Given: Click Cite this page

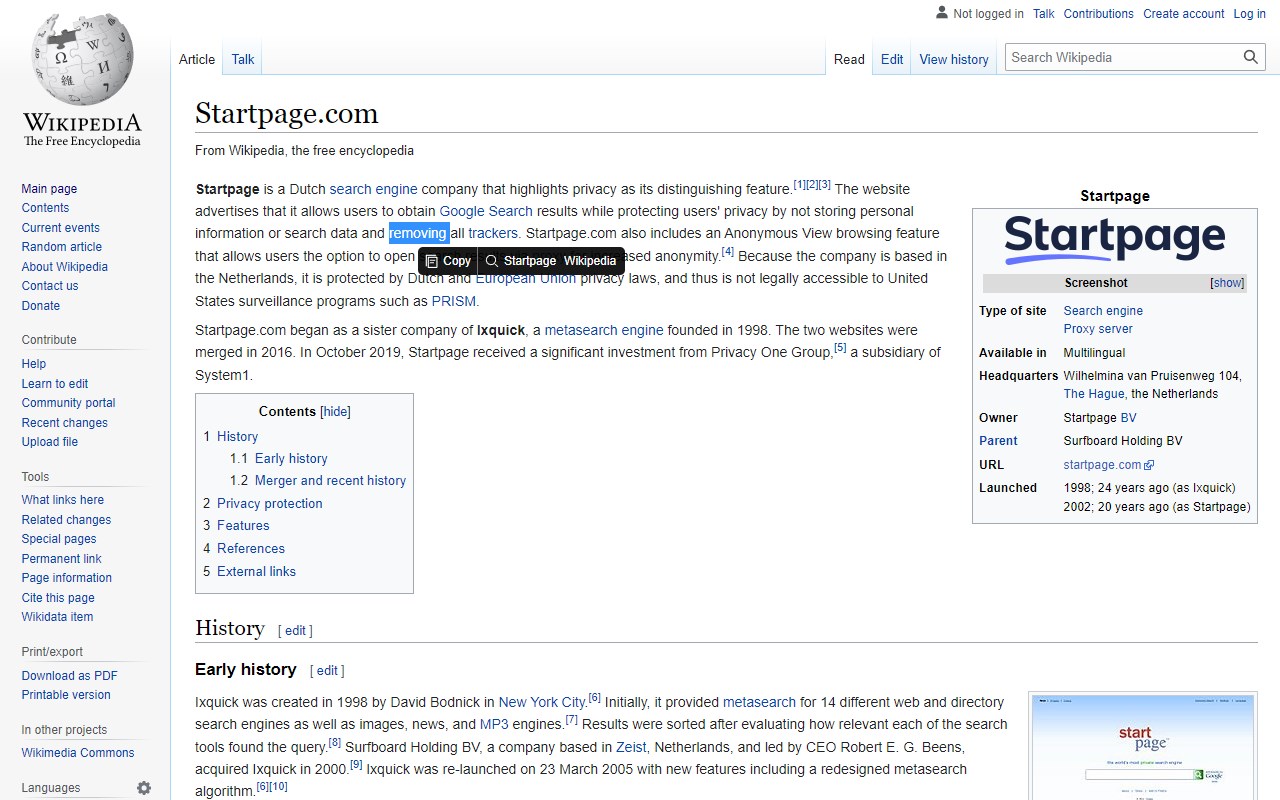Looking at the screenshot, I should point(58,598).
